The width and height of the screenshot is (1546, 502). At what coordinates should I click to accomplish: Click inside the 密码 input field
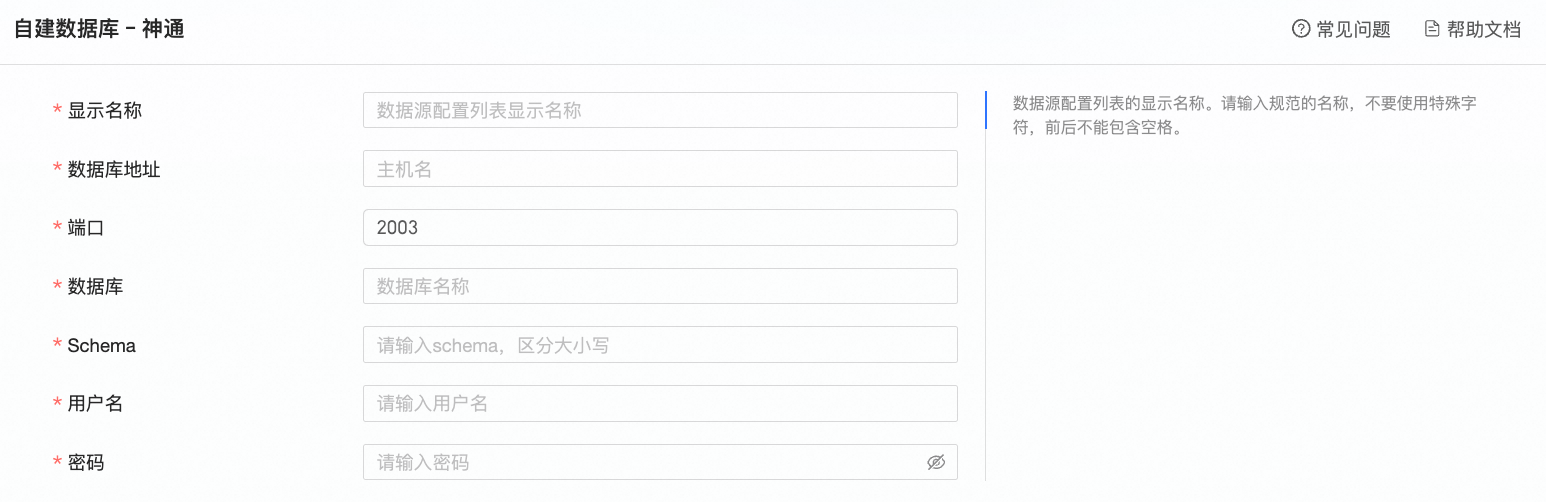point(640,462)
